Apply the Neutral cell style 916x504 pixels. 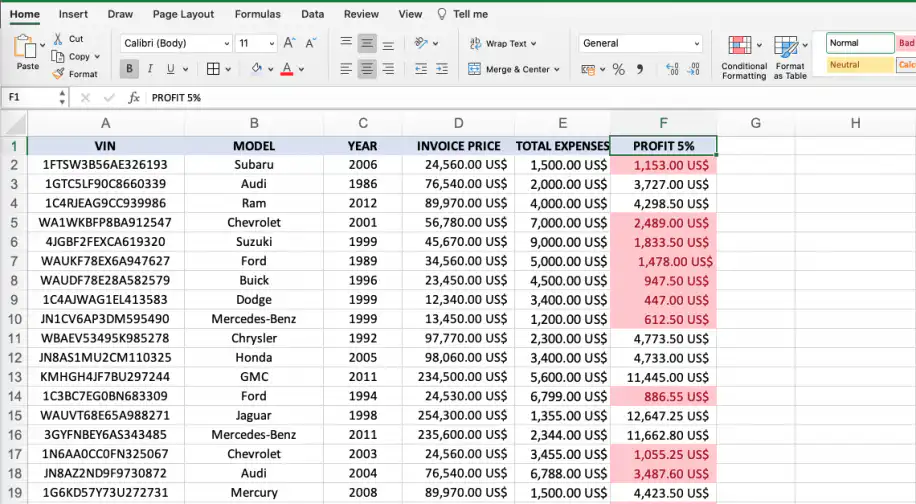(x=860, y=65)
